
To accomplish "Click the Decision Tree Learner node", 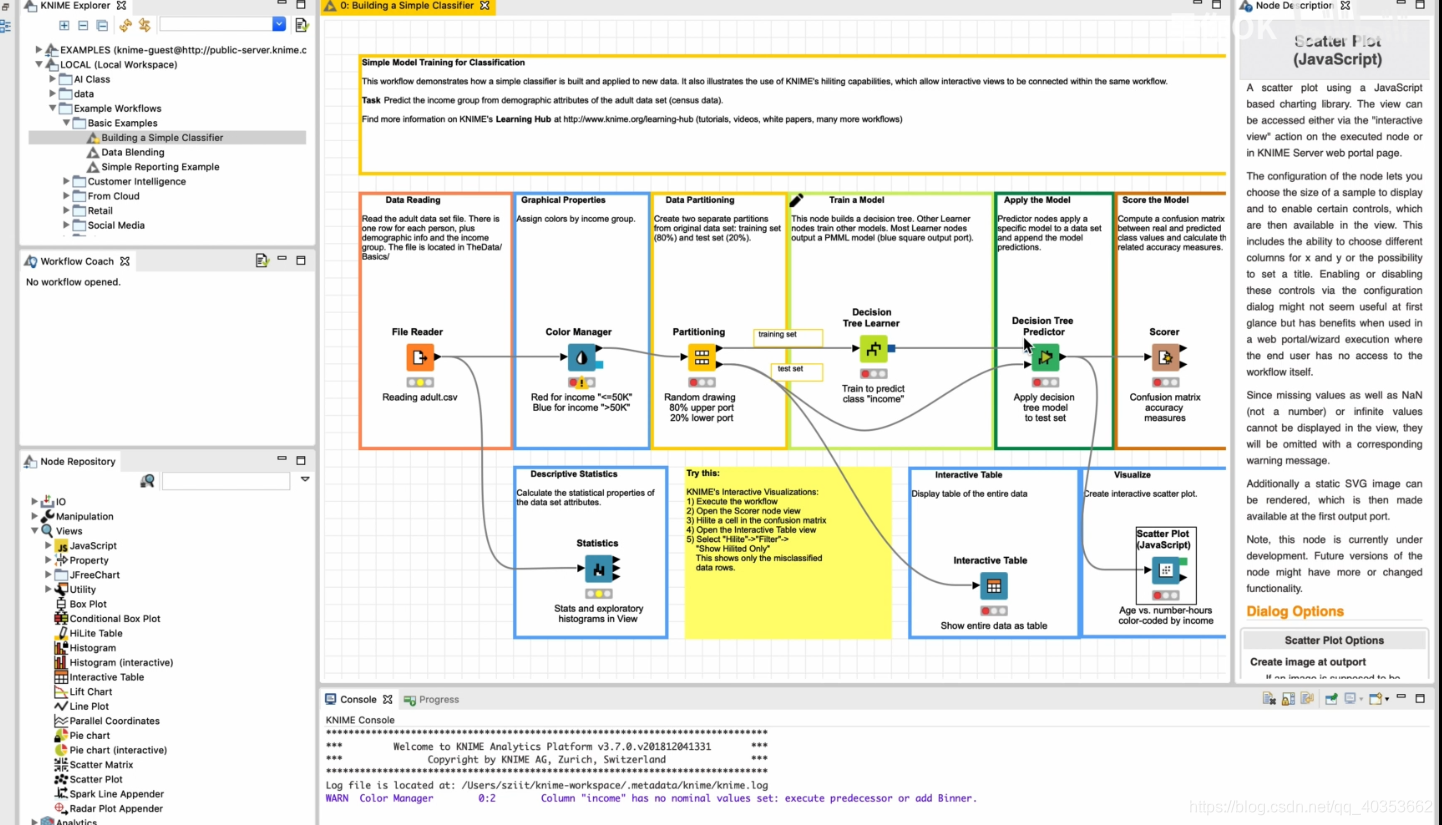I will pyautogui.click(x=873, y=348).
